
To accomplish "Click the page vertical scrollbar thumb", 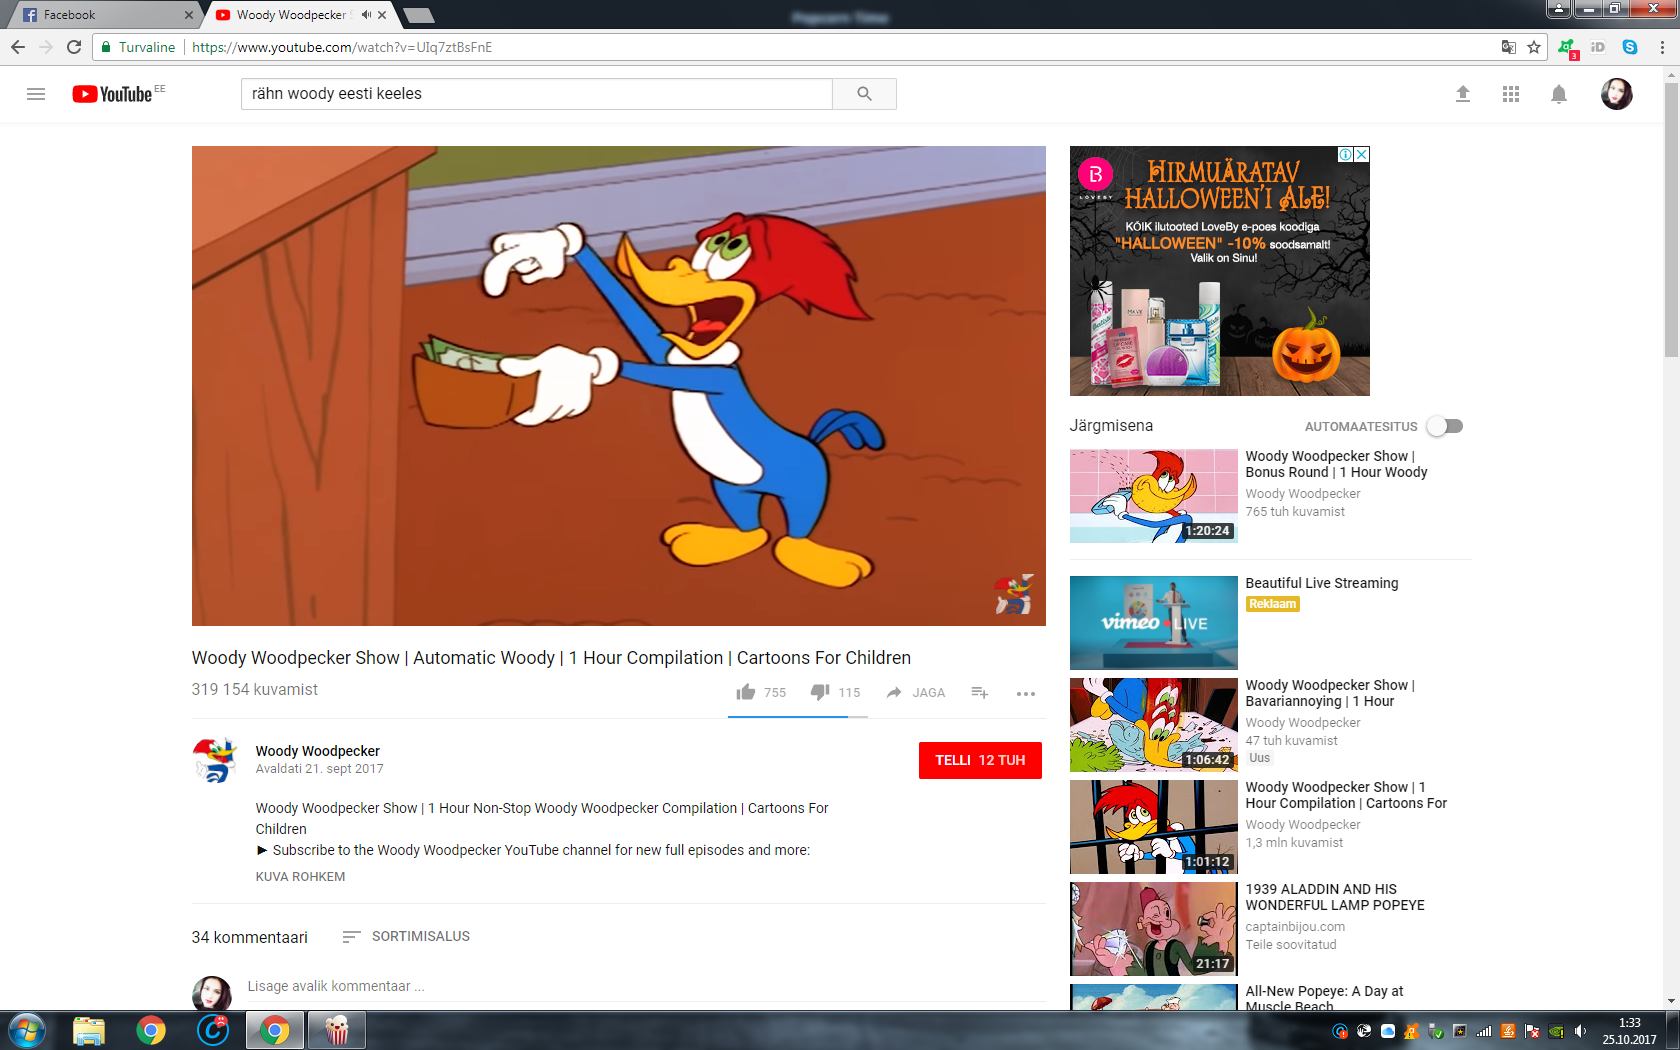I will click(1671, 220).
